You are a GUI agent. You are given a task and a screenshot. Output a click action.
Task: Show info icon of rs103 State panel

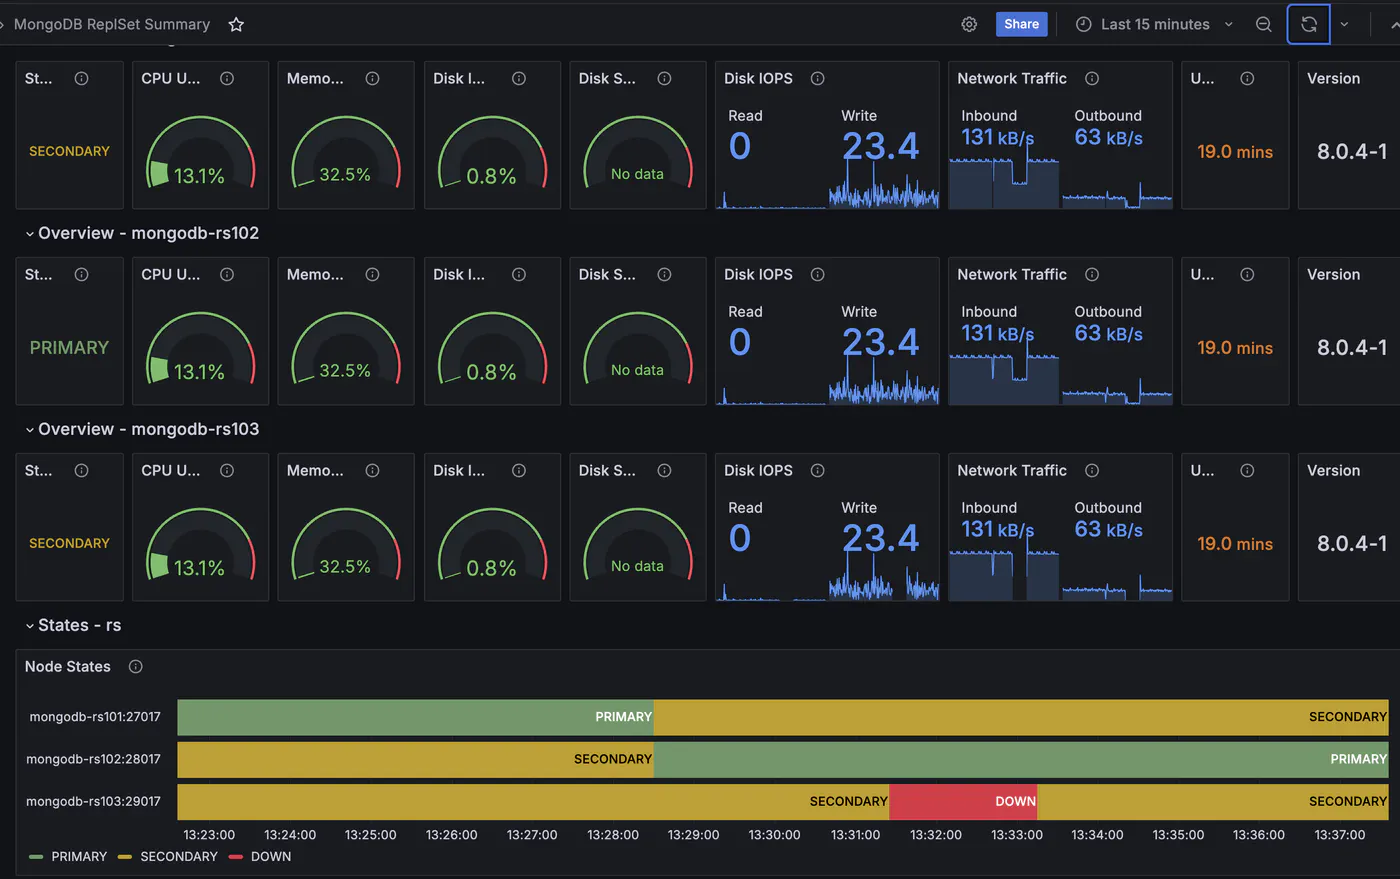tap(81, 470)
